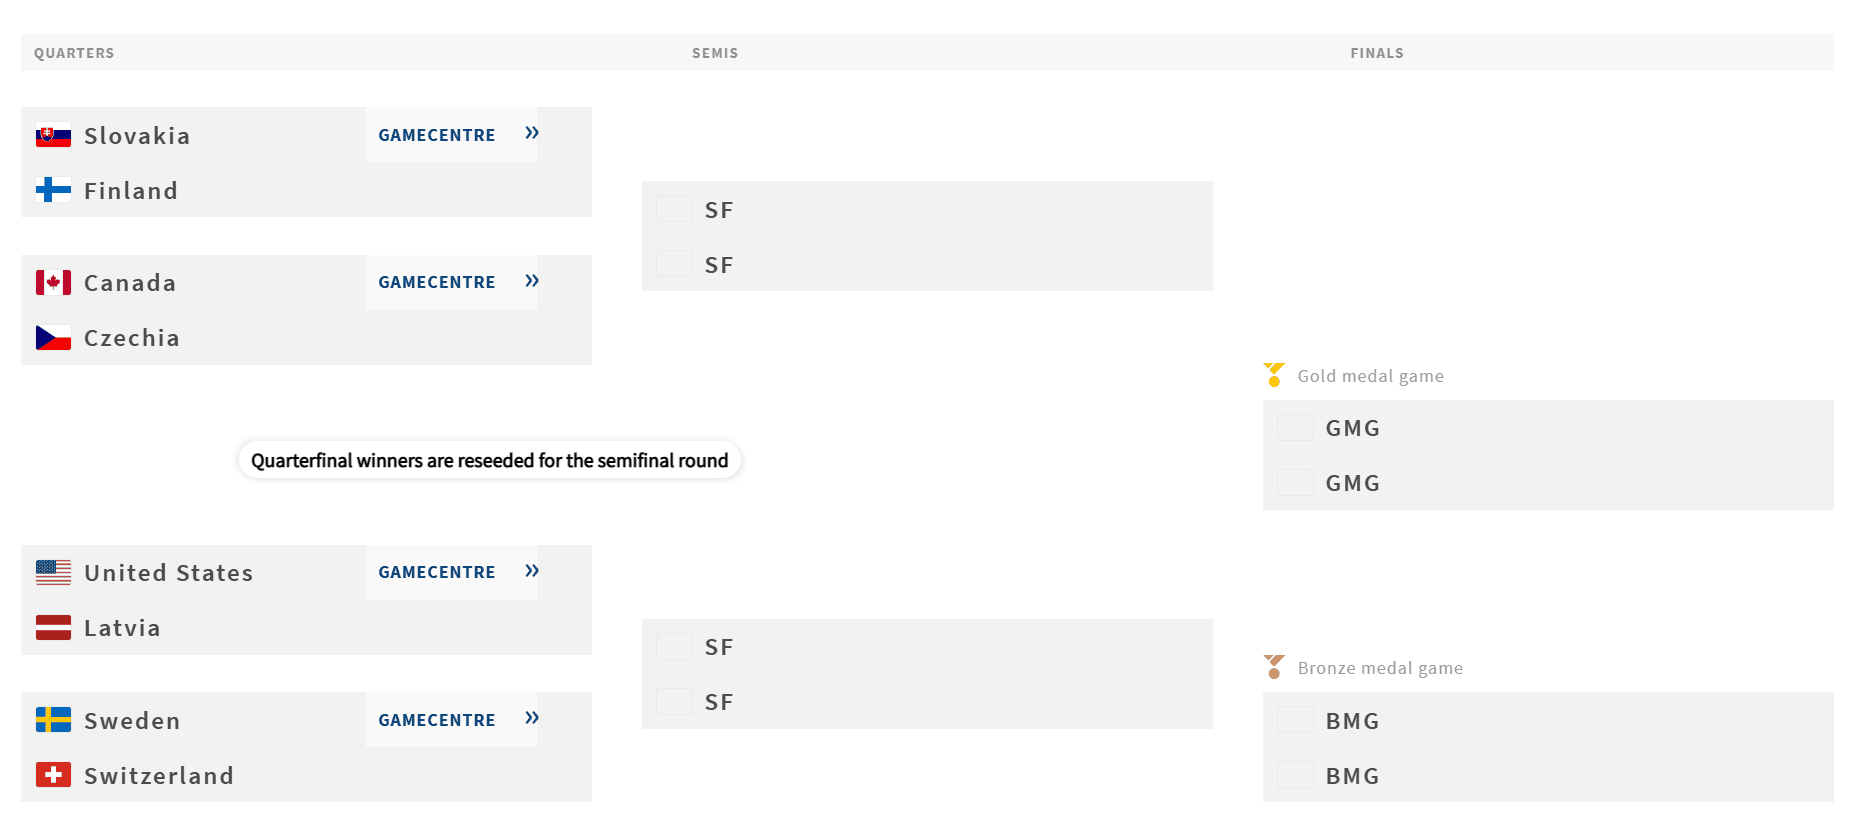Click the Switzerland flag icon

(x=53, y=775)
